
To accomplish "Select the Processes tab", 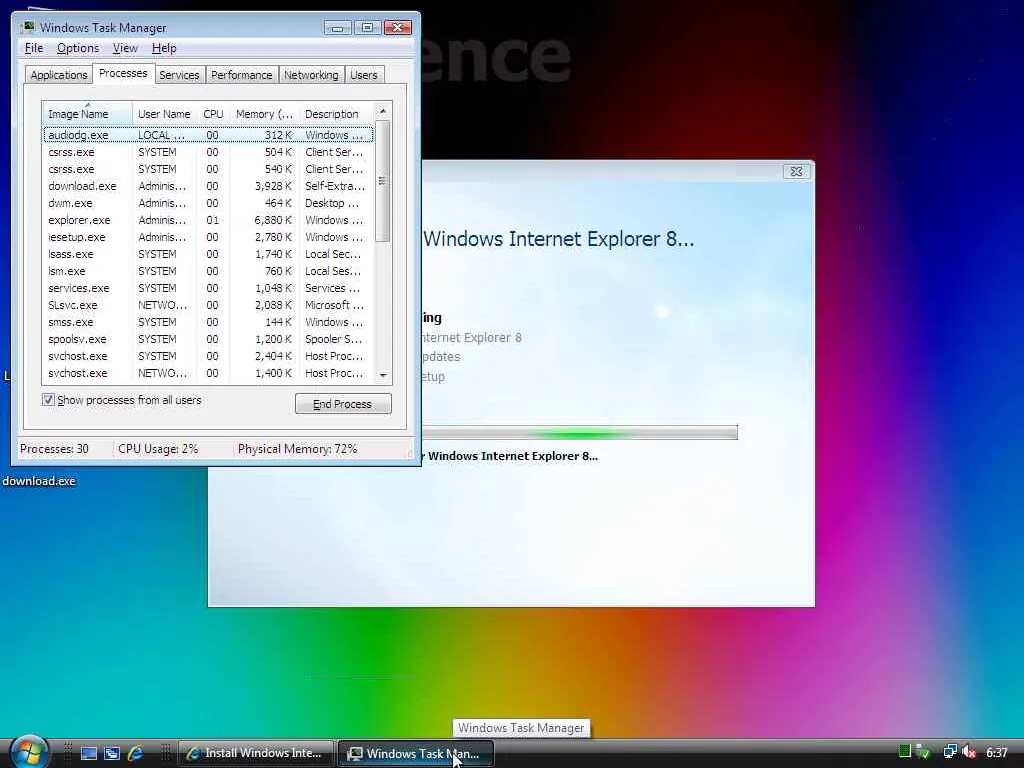I will pyautogui.click(x=123, y=73).
